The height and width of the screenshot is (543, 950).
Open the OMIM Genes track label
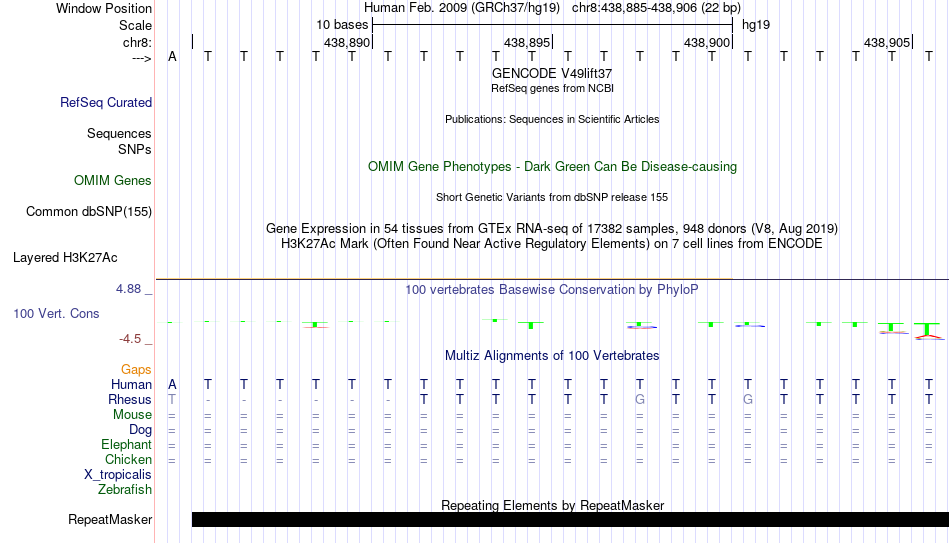(112, 181)
